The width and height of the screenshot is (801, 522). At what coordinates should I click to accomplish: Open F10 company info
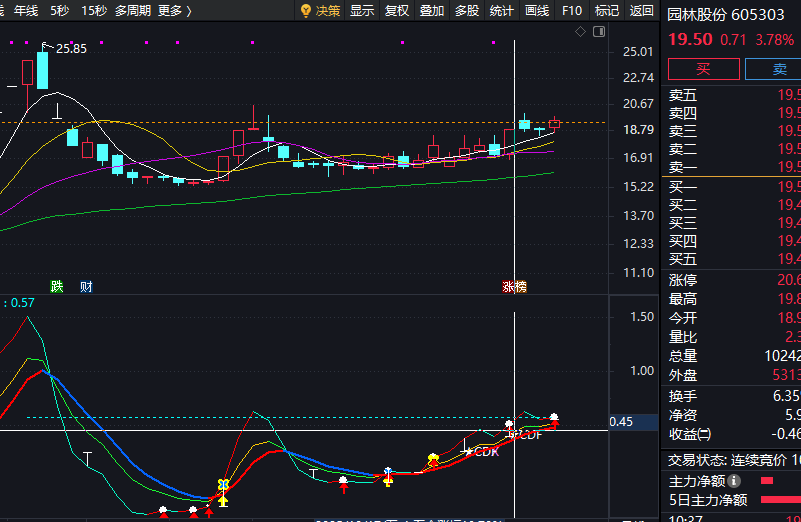point(572,10)
